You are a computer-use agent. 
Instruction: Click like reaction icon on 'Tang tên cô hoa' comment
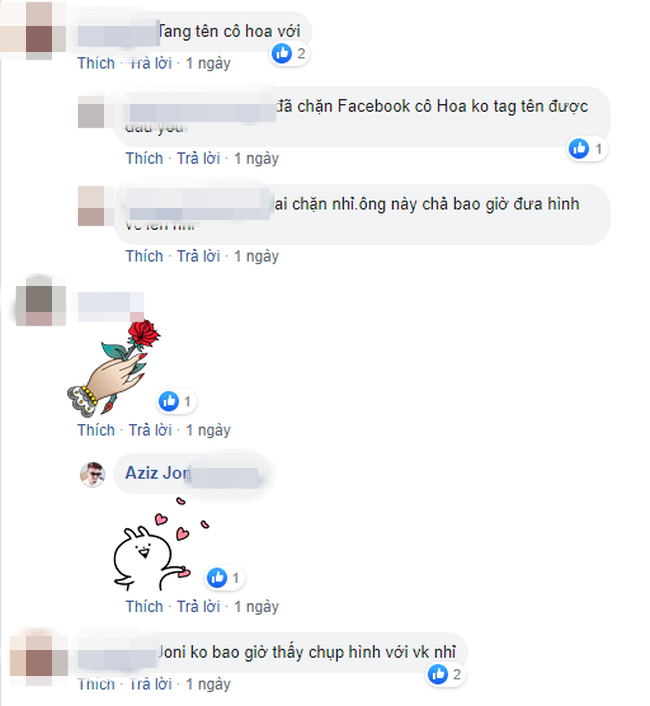pyautogui.click(x=282, y=54)
